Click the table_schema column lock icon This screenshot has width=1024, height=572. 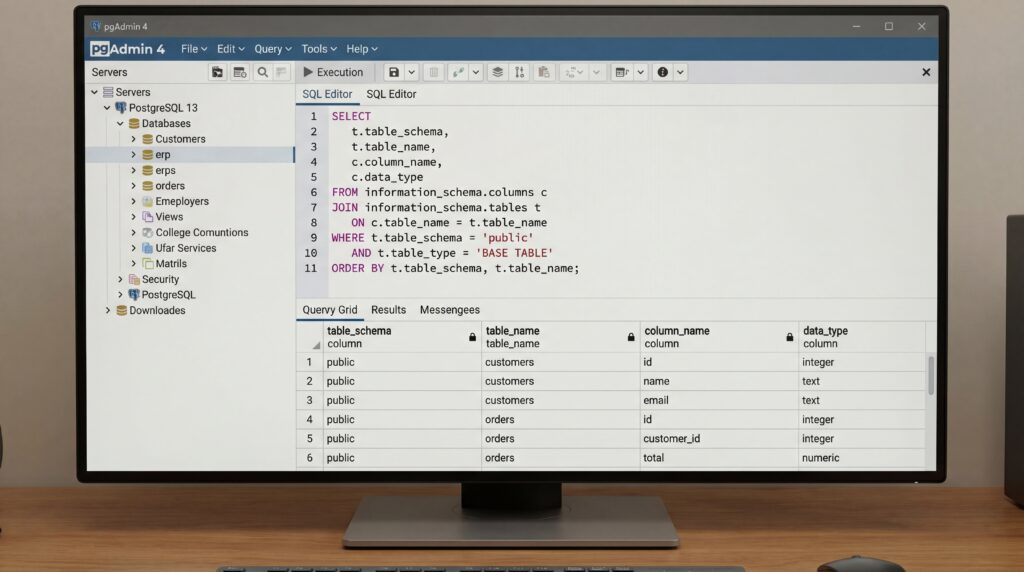472,338
